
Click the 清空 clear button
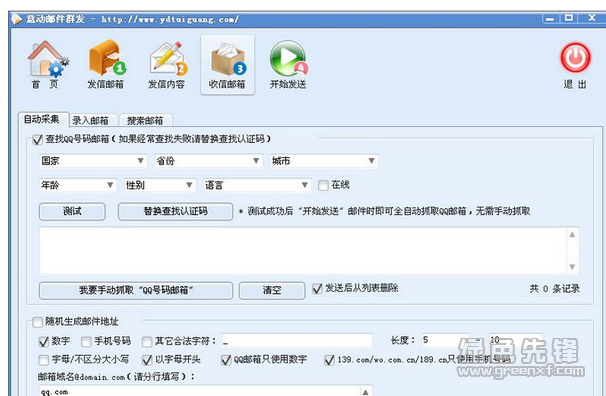click(272, 291)
